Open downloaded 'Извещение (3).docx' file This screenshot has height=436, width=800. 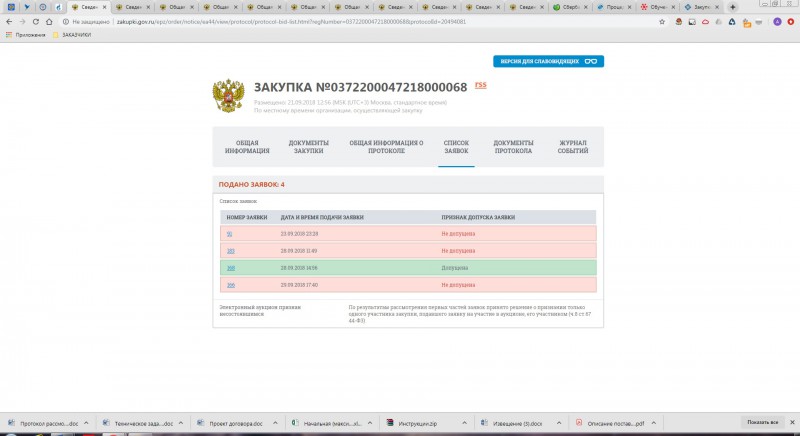[512, 423]
